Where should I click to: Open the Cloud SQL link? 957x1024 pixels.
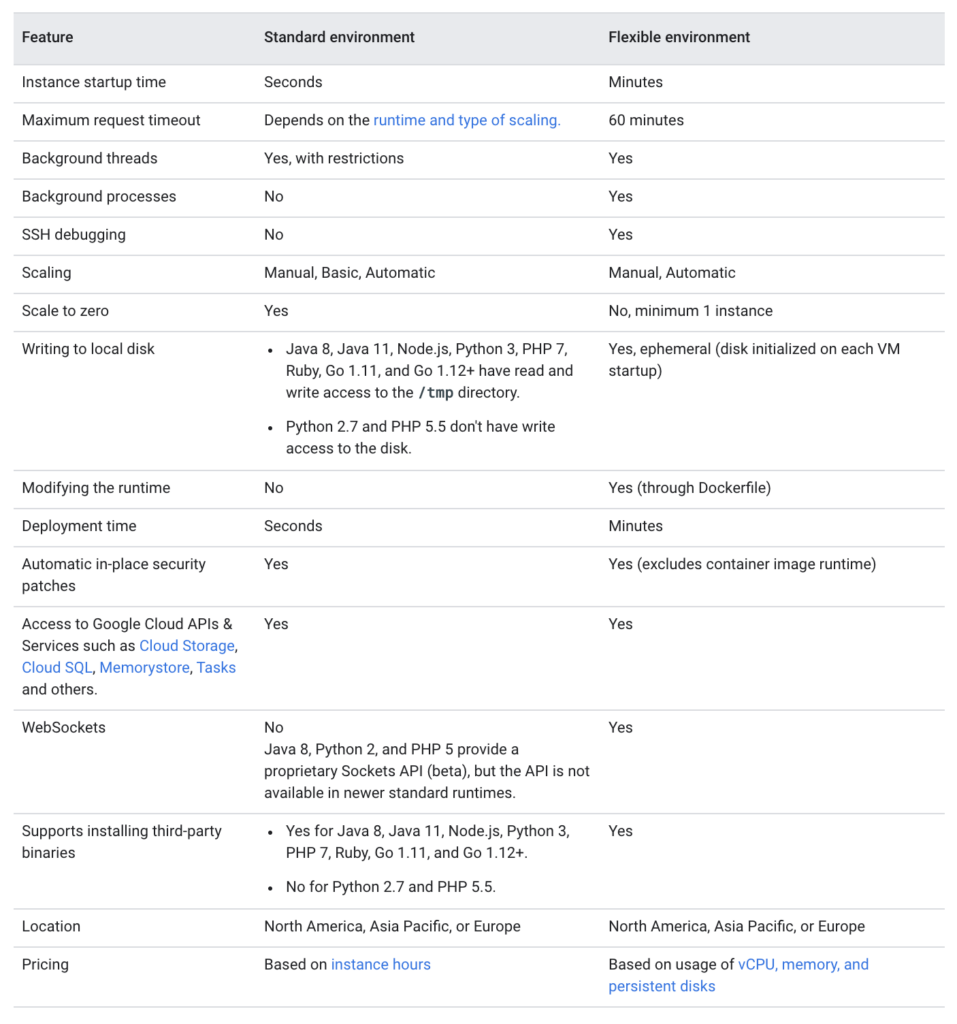[x=57, y=667]
